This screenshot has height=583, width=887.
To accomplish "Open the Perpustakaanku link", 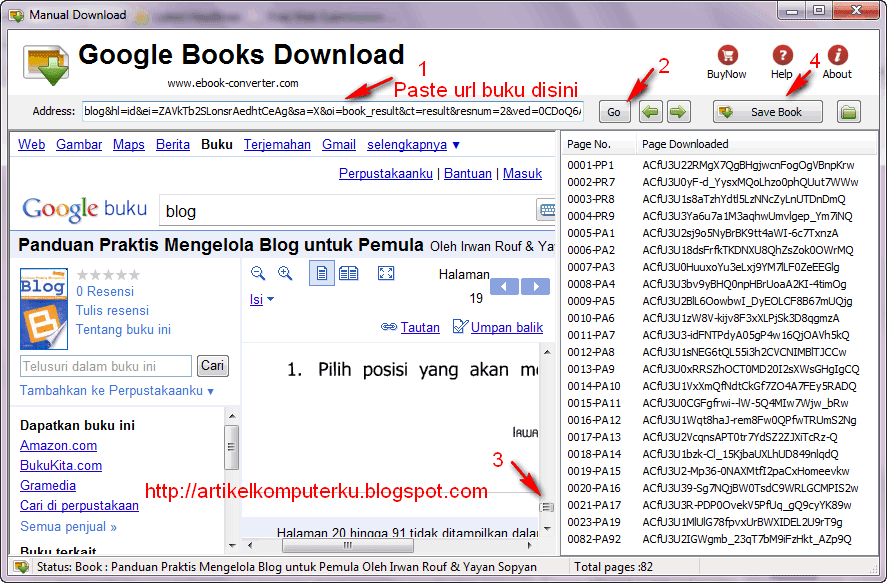I will pyautogui.click(x=386, y=174).
